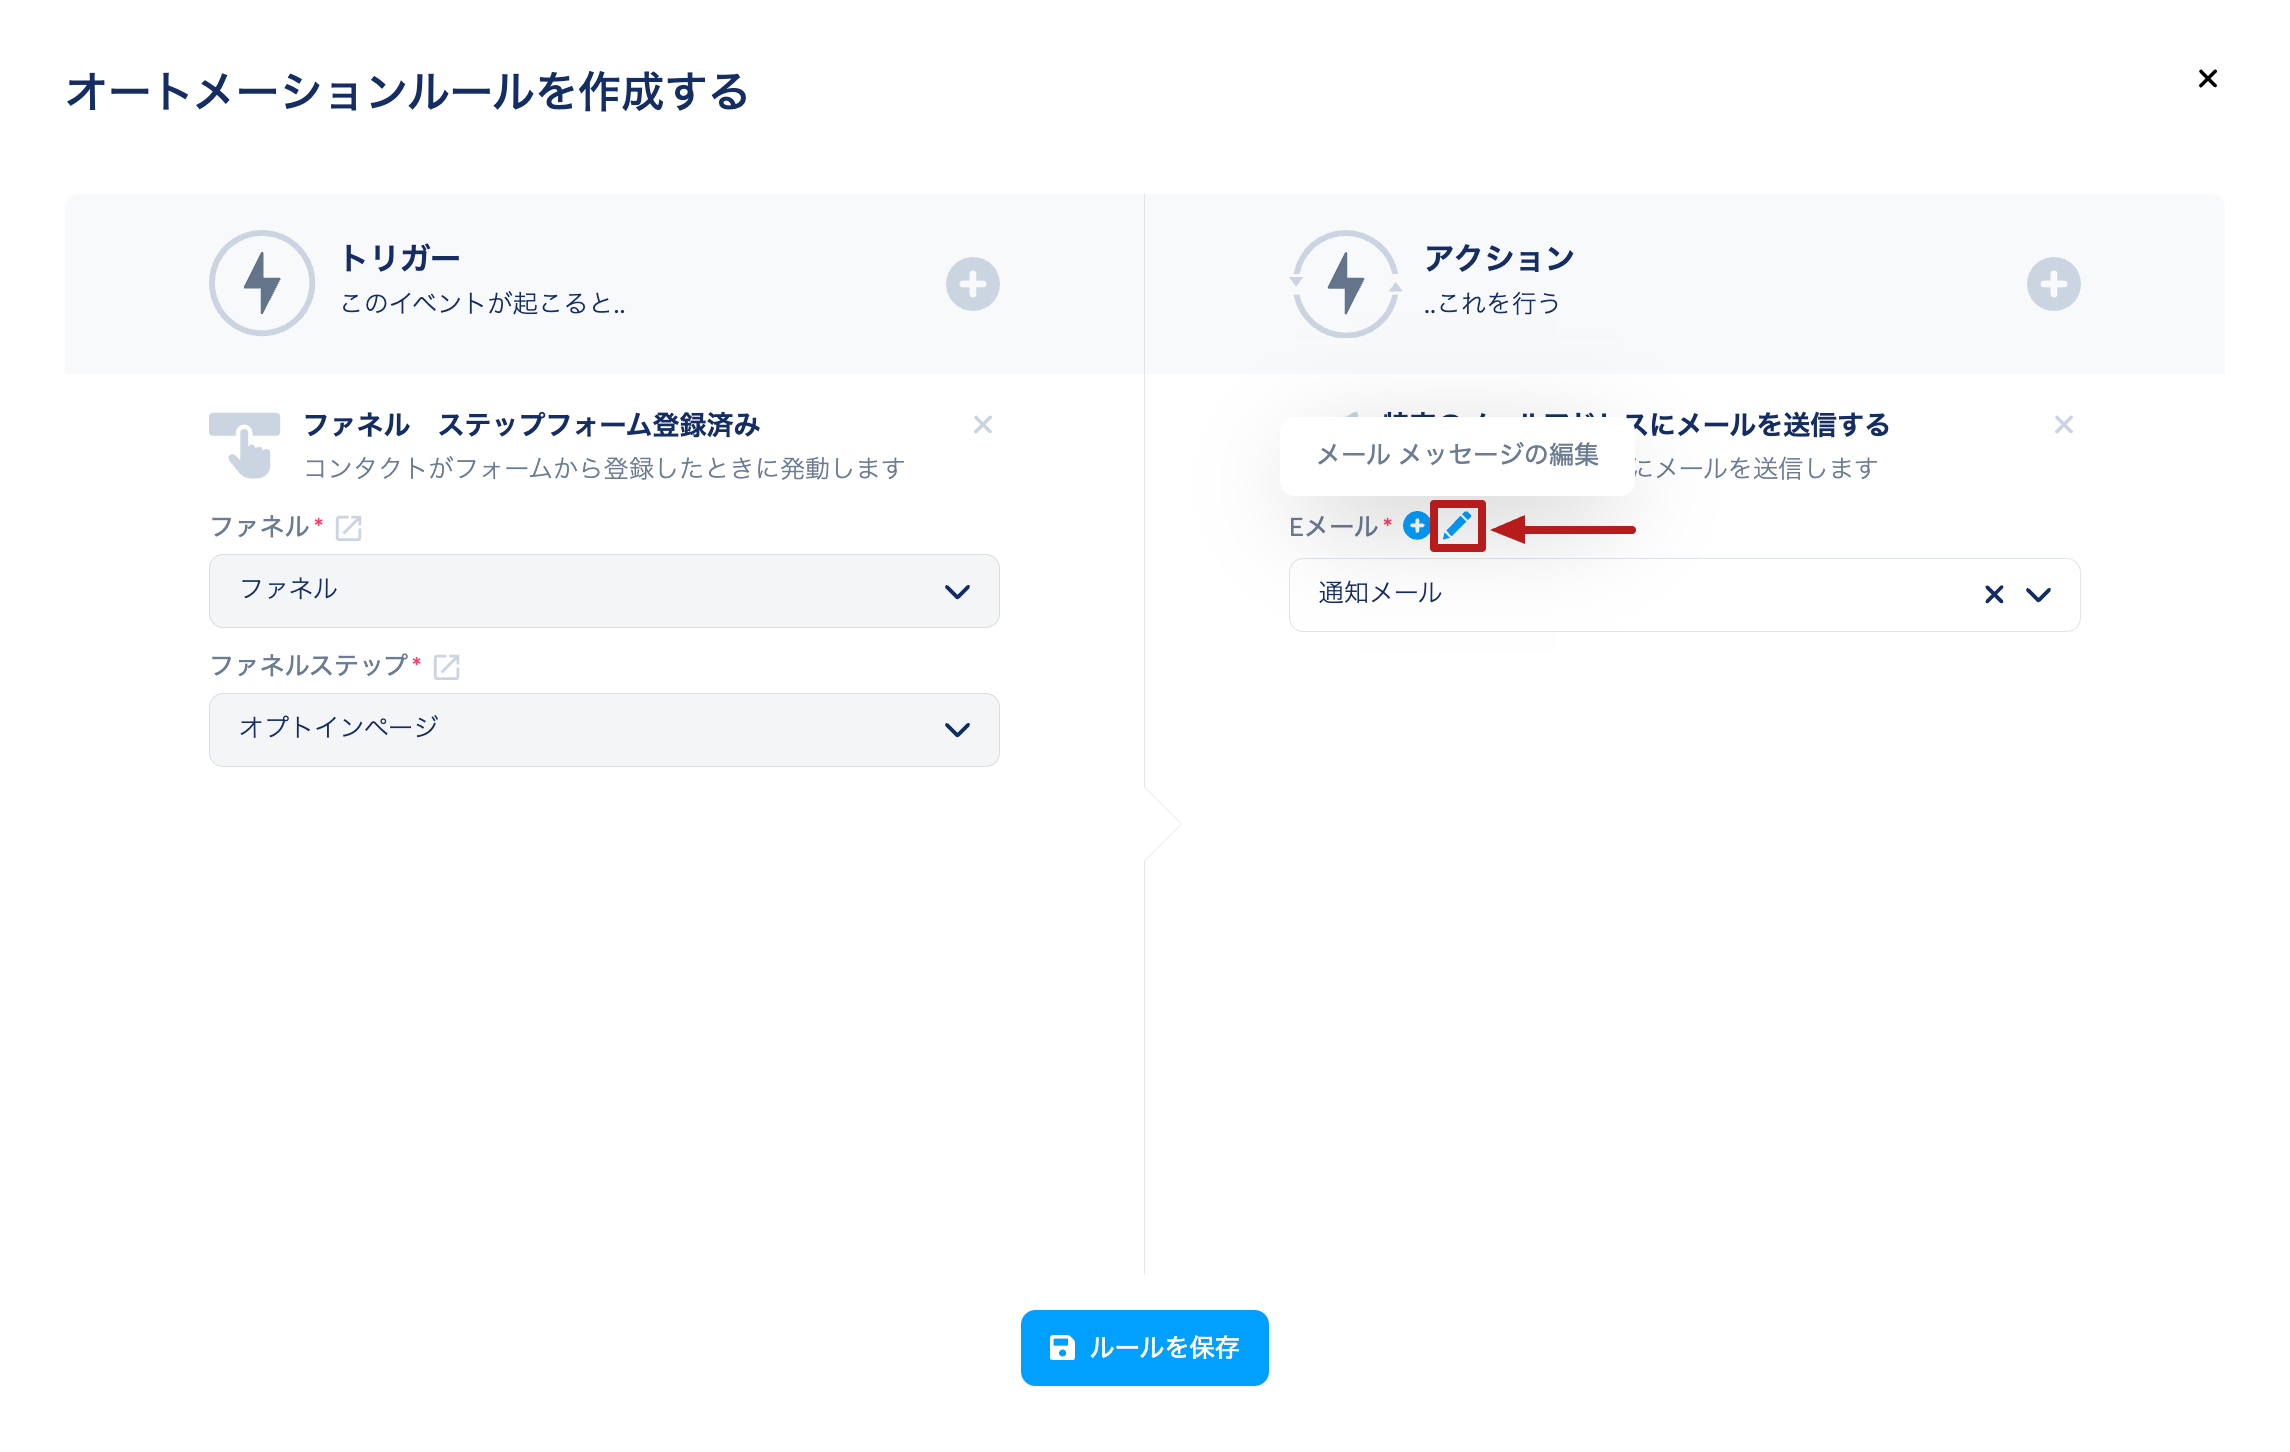Remove the send email action
2290x1452 pixels.
pos(2063,425)
